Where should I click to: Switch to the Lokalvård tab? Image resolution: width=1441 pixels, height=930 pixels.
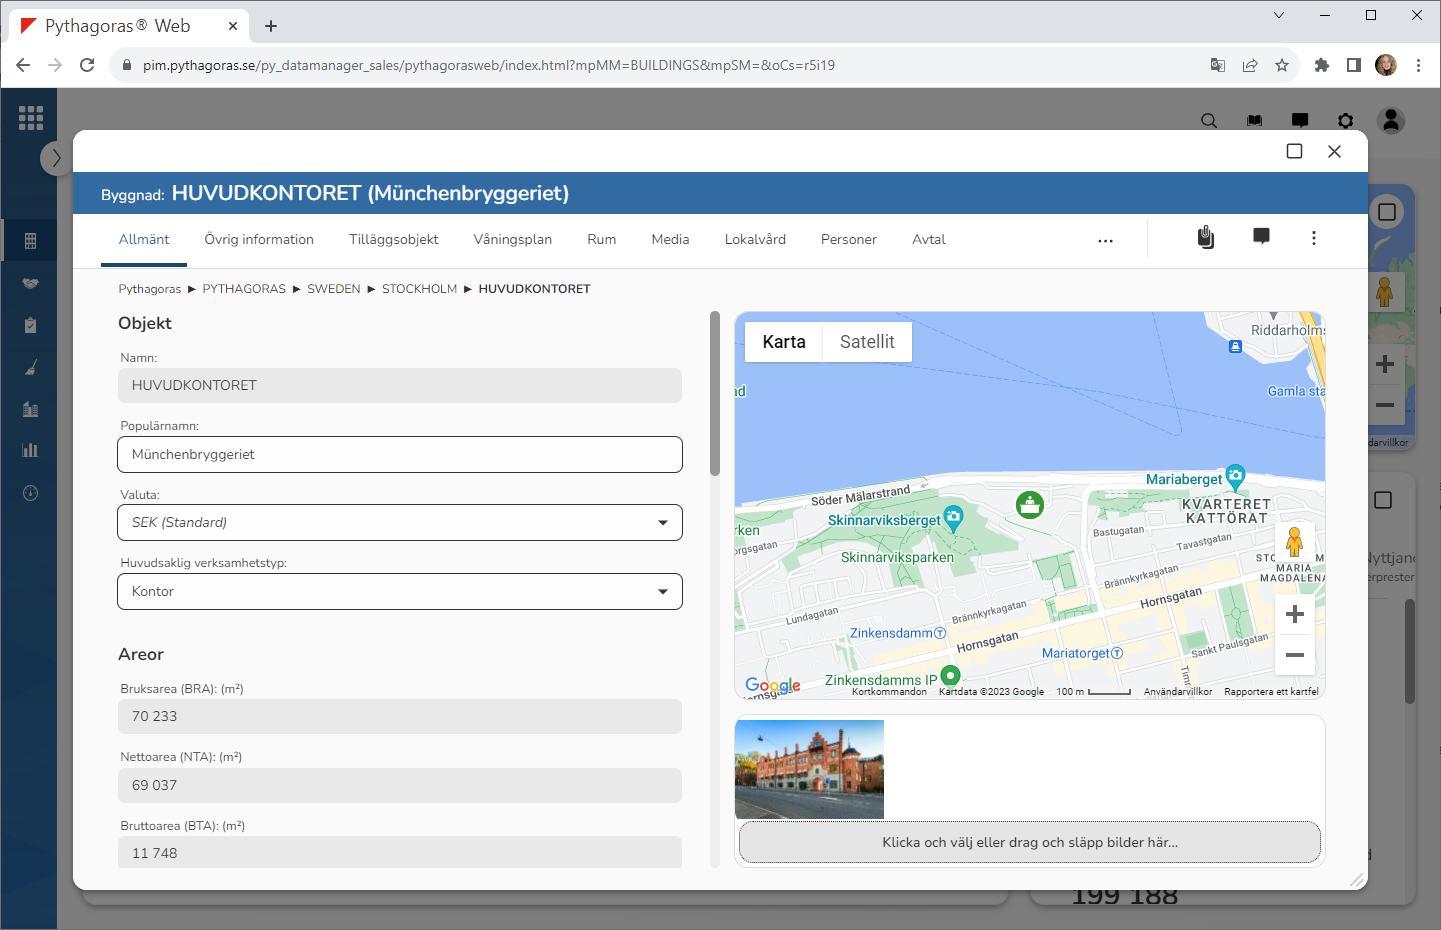[x=755, y=240]
